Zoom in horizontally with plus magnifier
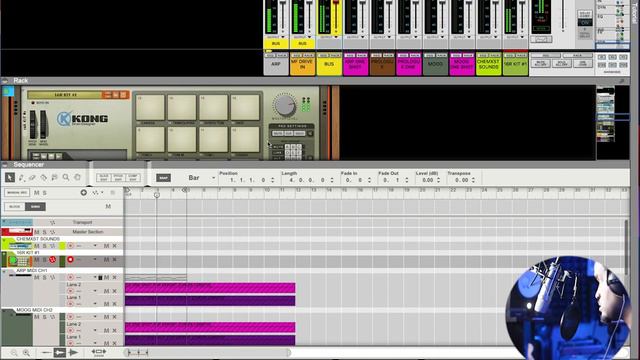Viewport: 640px width, 360px height. [27, 353]
